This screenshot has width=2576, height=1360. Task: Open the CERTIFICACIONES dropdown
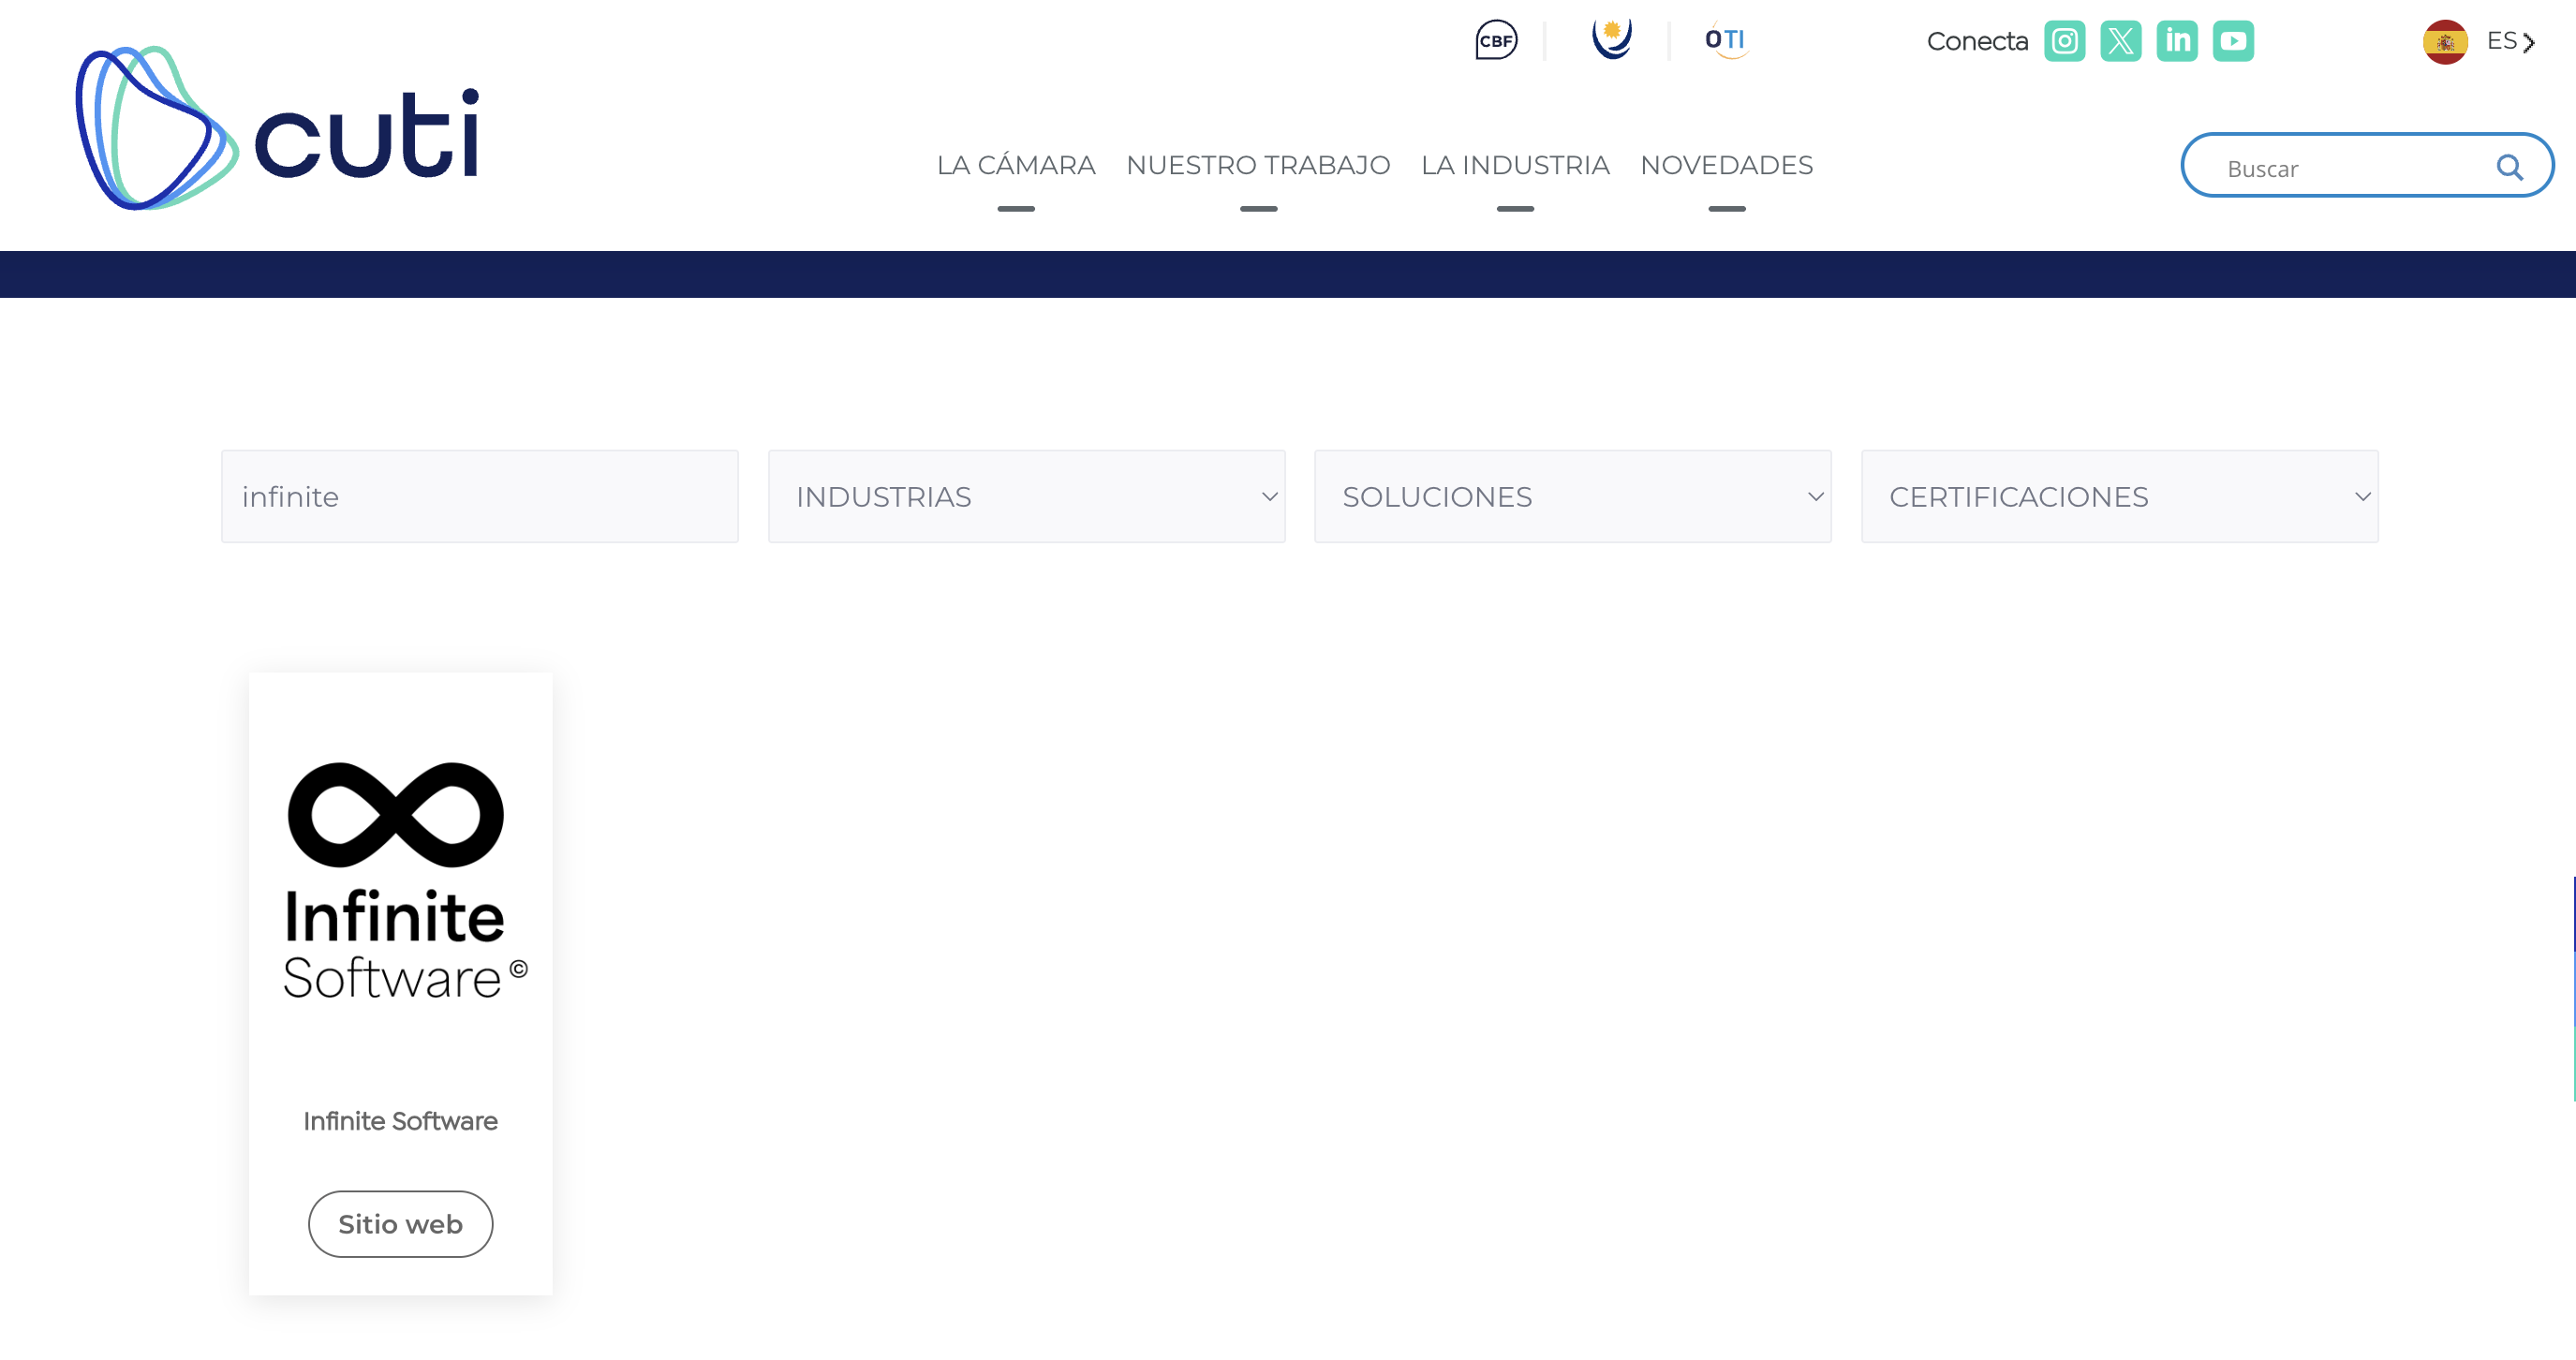tap(2119, 496)
